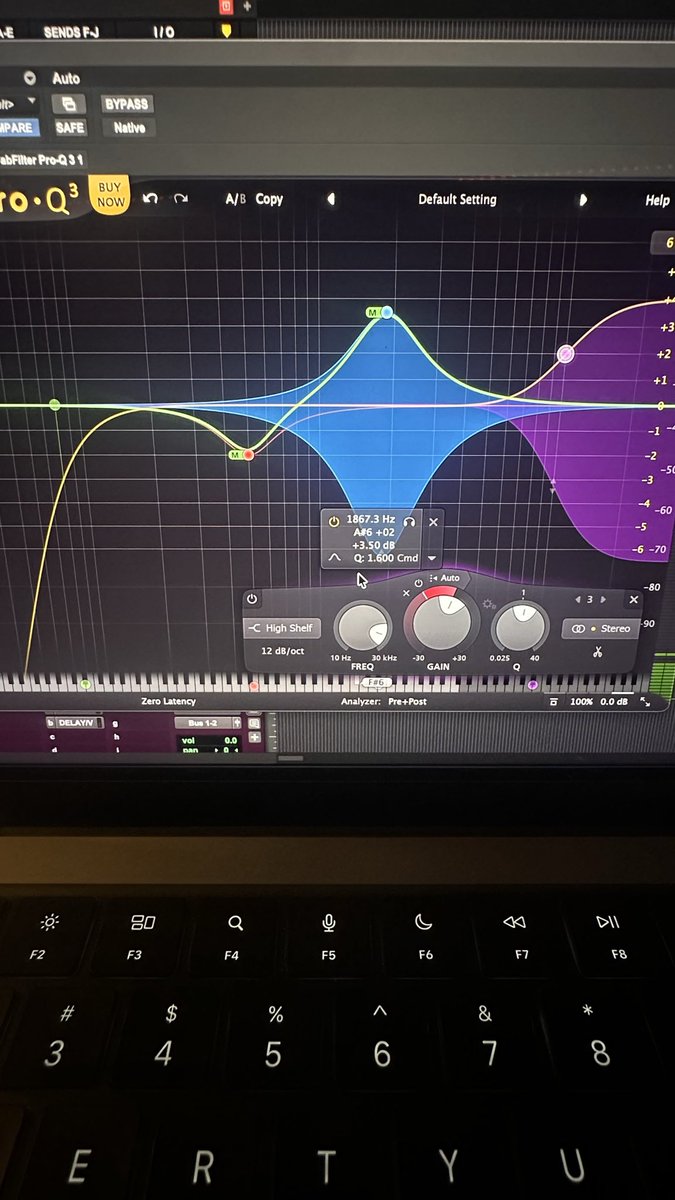
Task: Open the Pro Tools plugin settings circular menu
Action: (x=30, y=78)
